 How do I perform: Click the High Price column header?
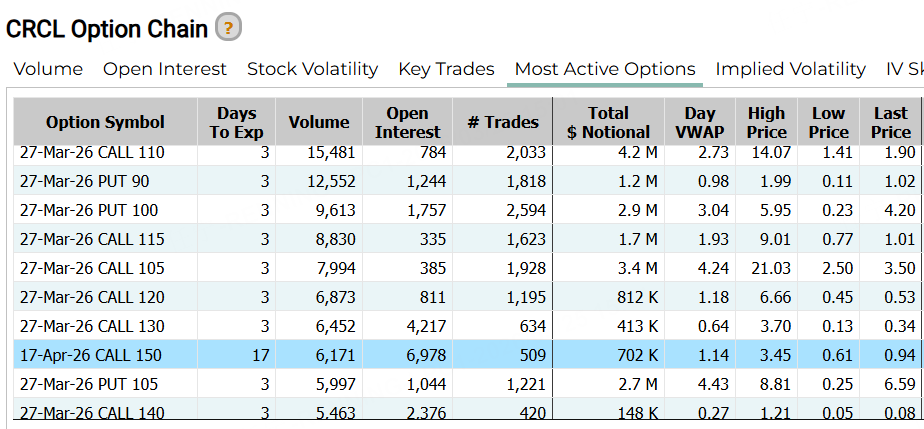tap(766, 122)
